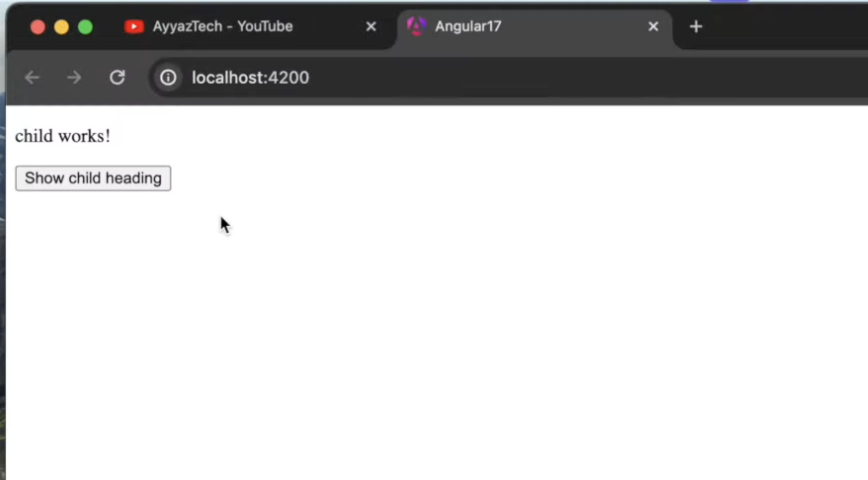Click the Angular logo favicon on tab
This screenshot has width=868, height=480.
(x=416, y=26)
